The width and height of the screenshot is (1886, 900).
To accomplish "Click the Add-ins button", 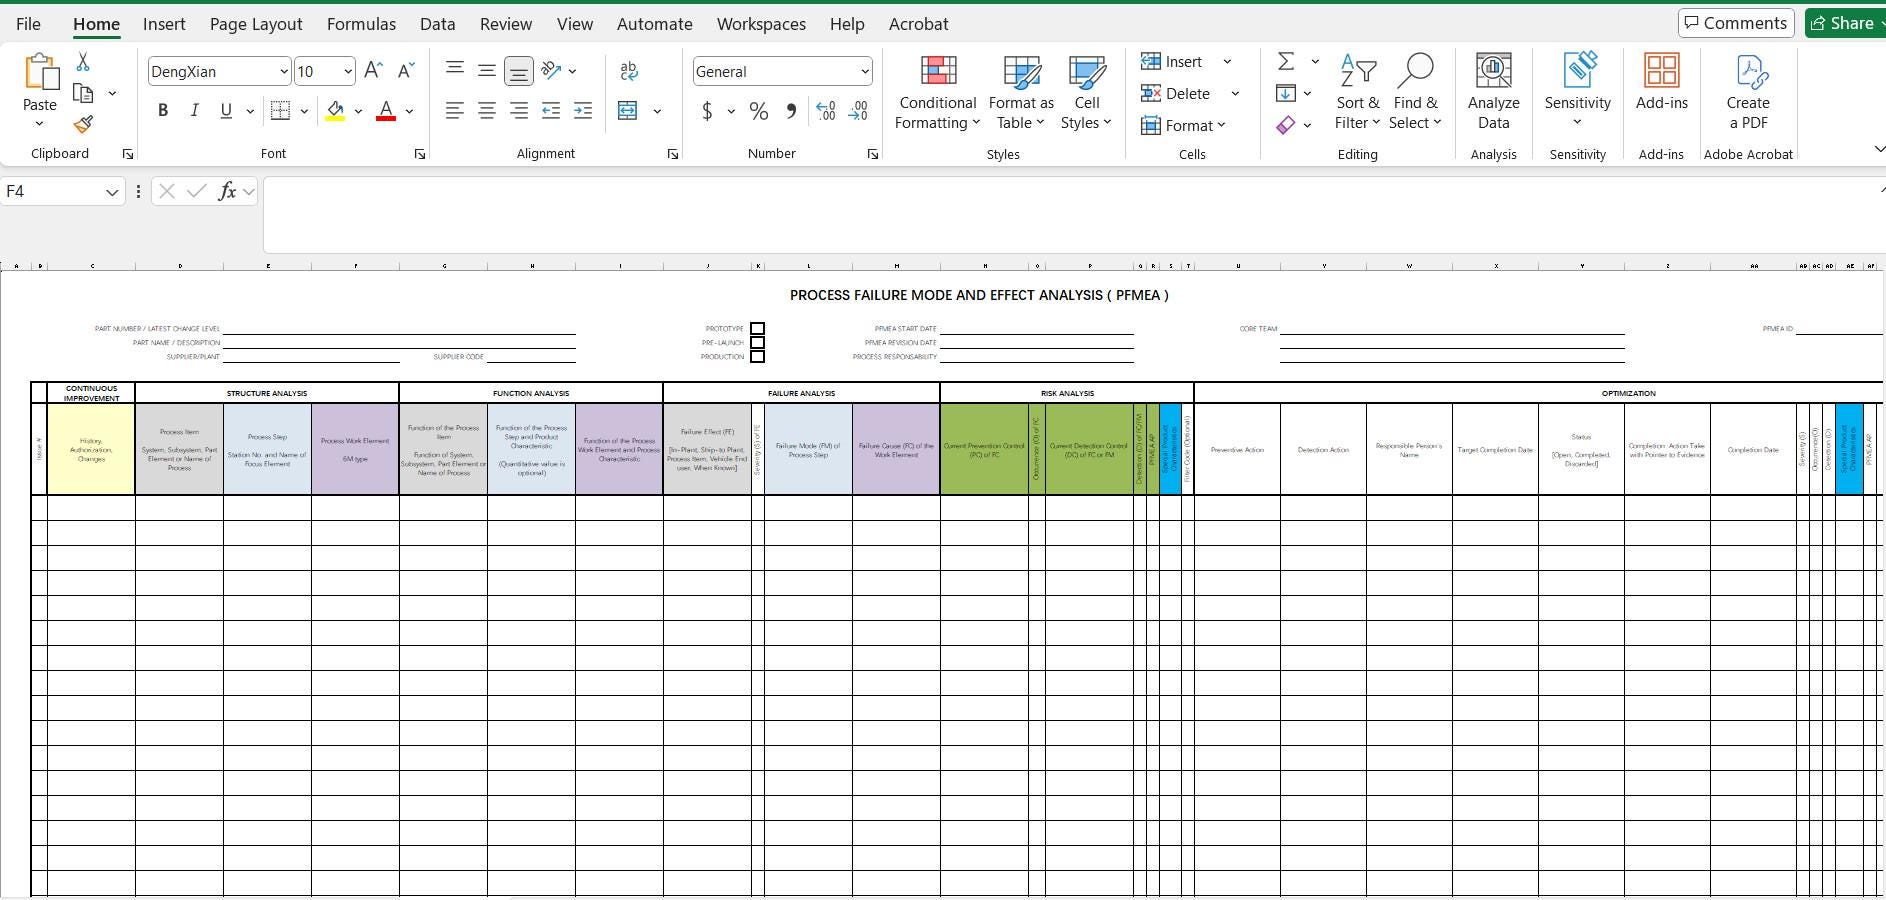I will (1662, 82).
